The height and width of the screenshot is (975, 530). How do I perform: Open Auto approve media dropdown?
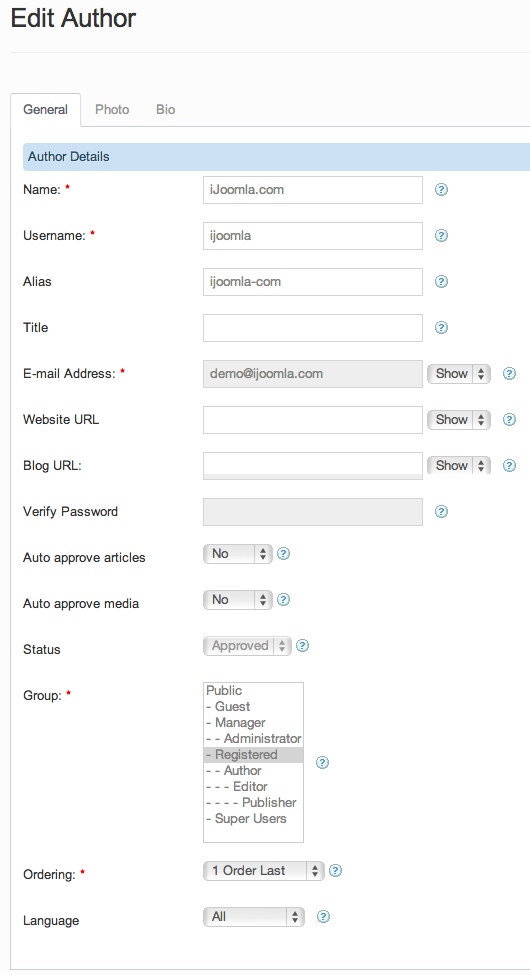coord(238,600)
